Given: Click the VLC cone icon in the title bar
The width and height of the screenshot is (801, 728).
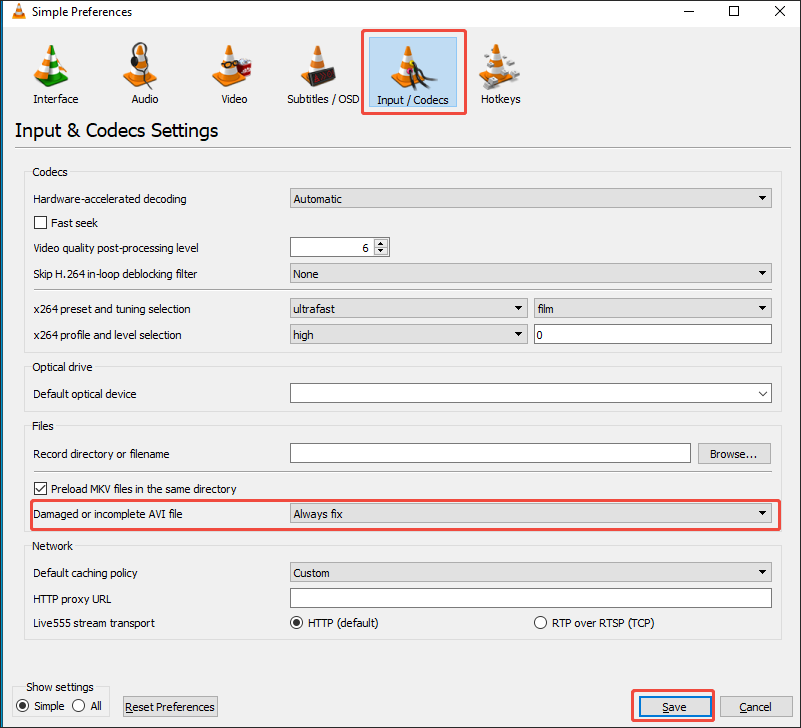Looking at the screenshot, I should tap(18, 11).
